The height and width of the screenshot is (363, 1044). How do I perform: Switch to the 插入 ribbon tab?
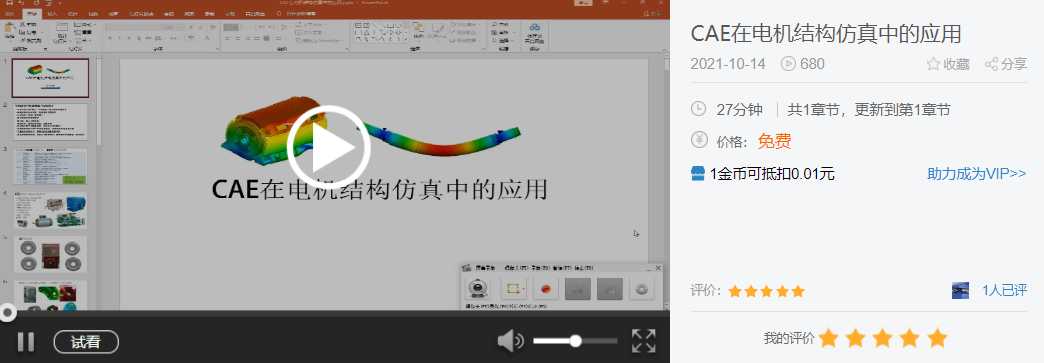click(53, 13)
